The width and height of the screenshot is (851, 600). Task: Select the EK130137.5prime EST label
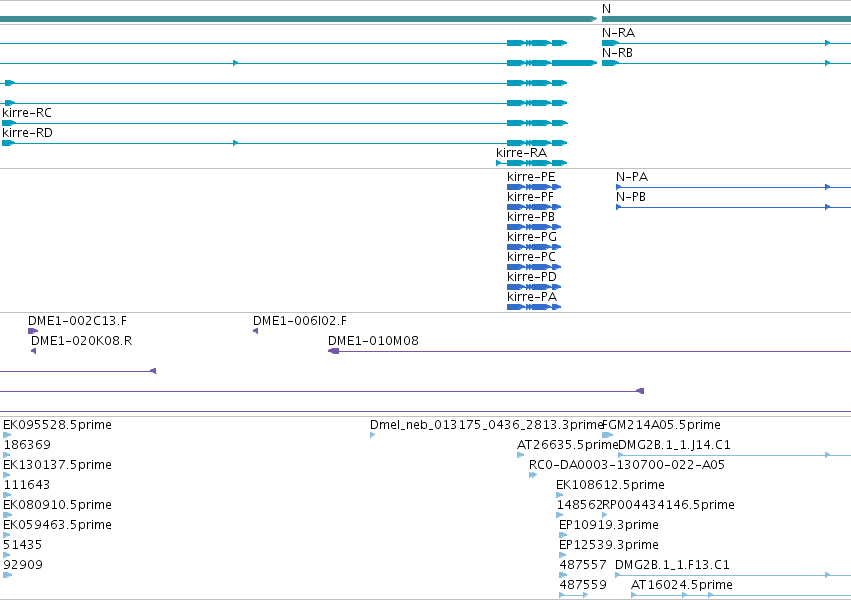tap(58, 465)
